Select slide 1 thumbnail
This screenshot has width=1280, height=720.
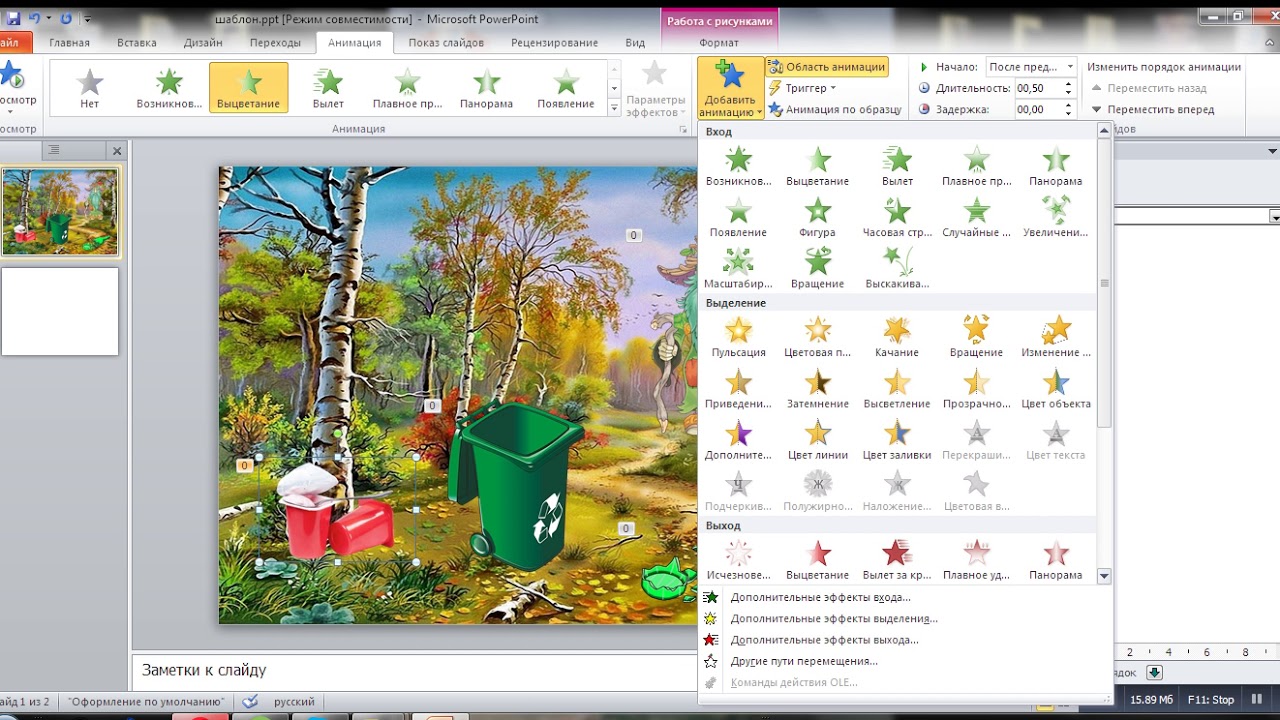click(x=60, y=211)
